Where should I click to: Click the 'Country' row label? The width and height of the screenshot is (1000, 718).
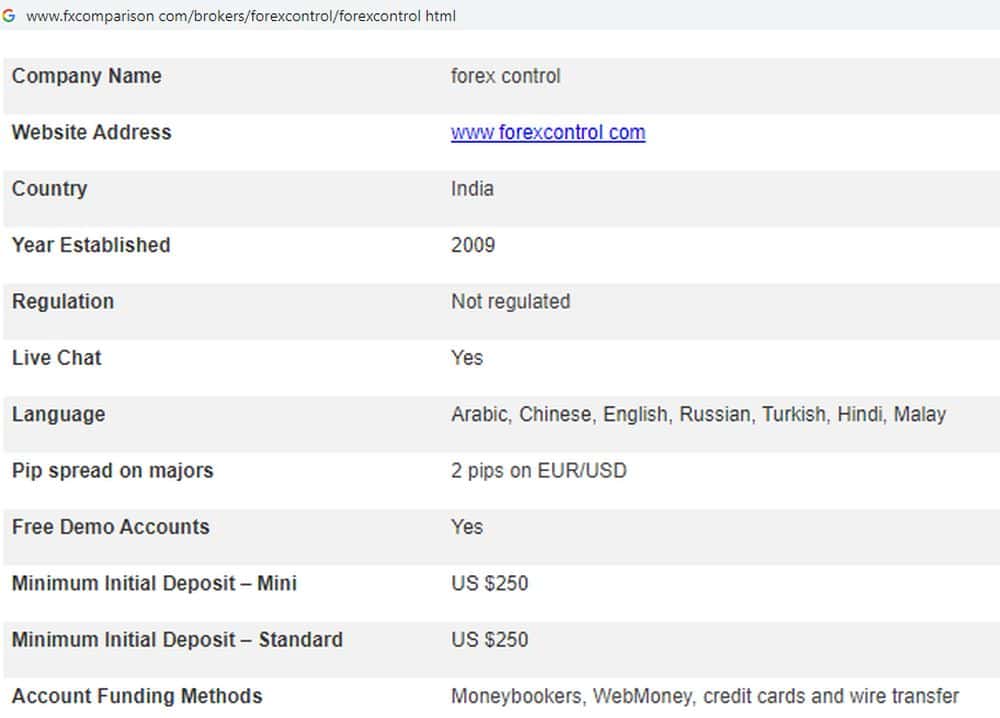click(x=50, y=189)
